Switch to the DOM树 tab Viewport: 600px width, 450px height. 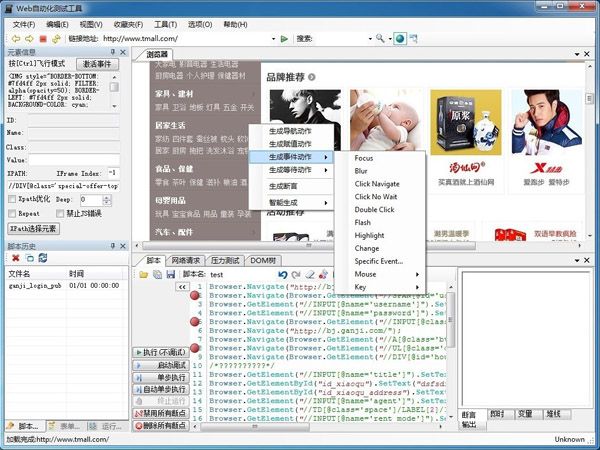click(263, 261)
